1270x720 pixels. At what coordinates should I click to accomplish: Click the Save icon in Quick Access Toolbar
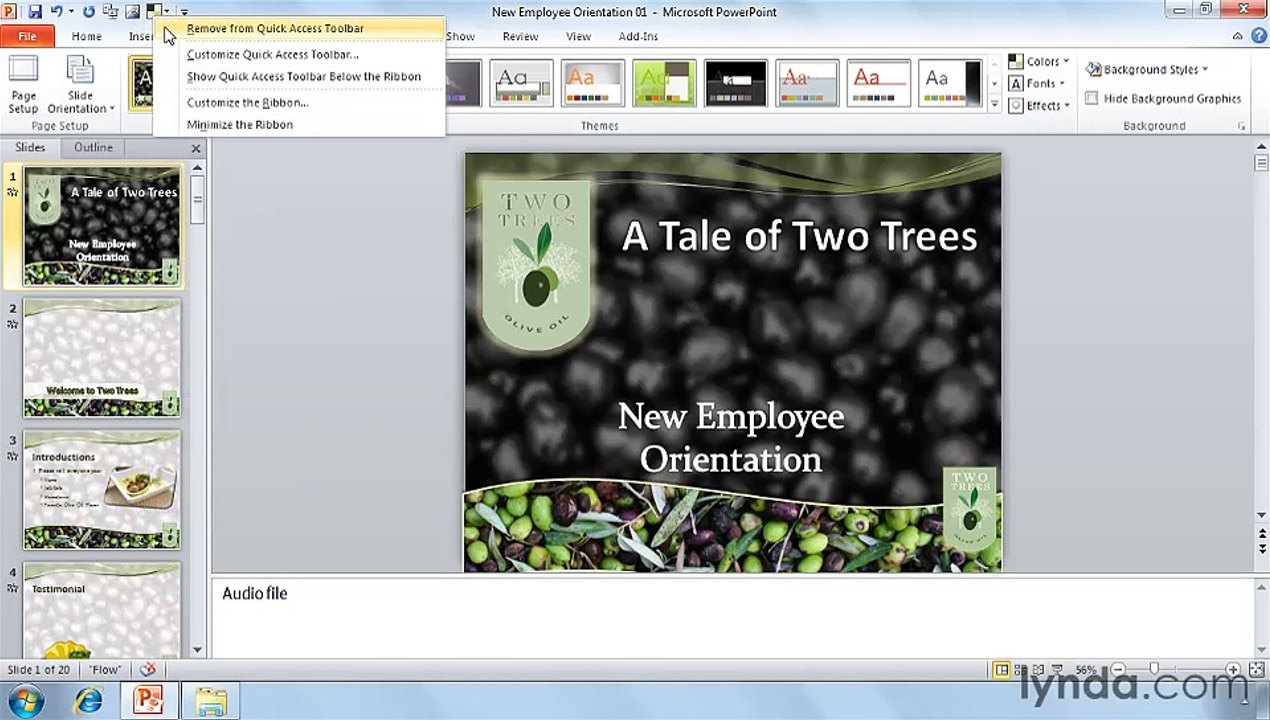tap(35, 12)
